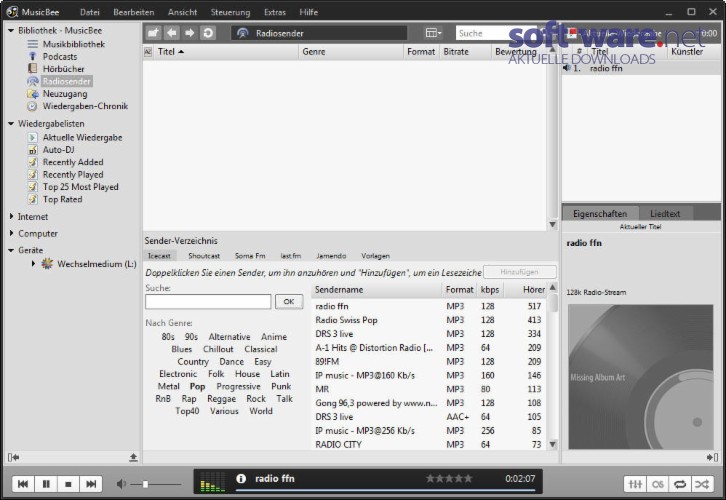Adjust the volume slider

point(156,484)
